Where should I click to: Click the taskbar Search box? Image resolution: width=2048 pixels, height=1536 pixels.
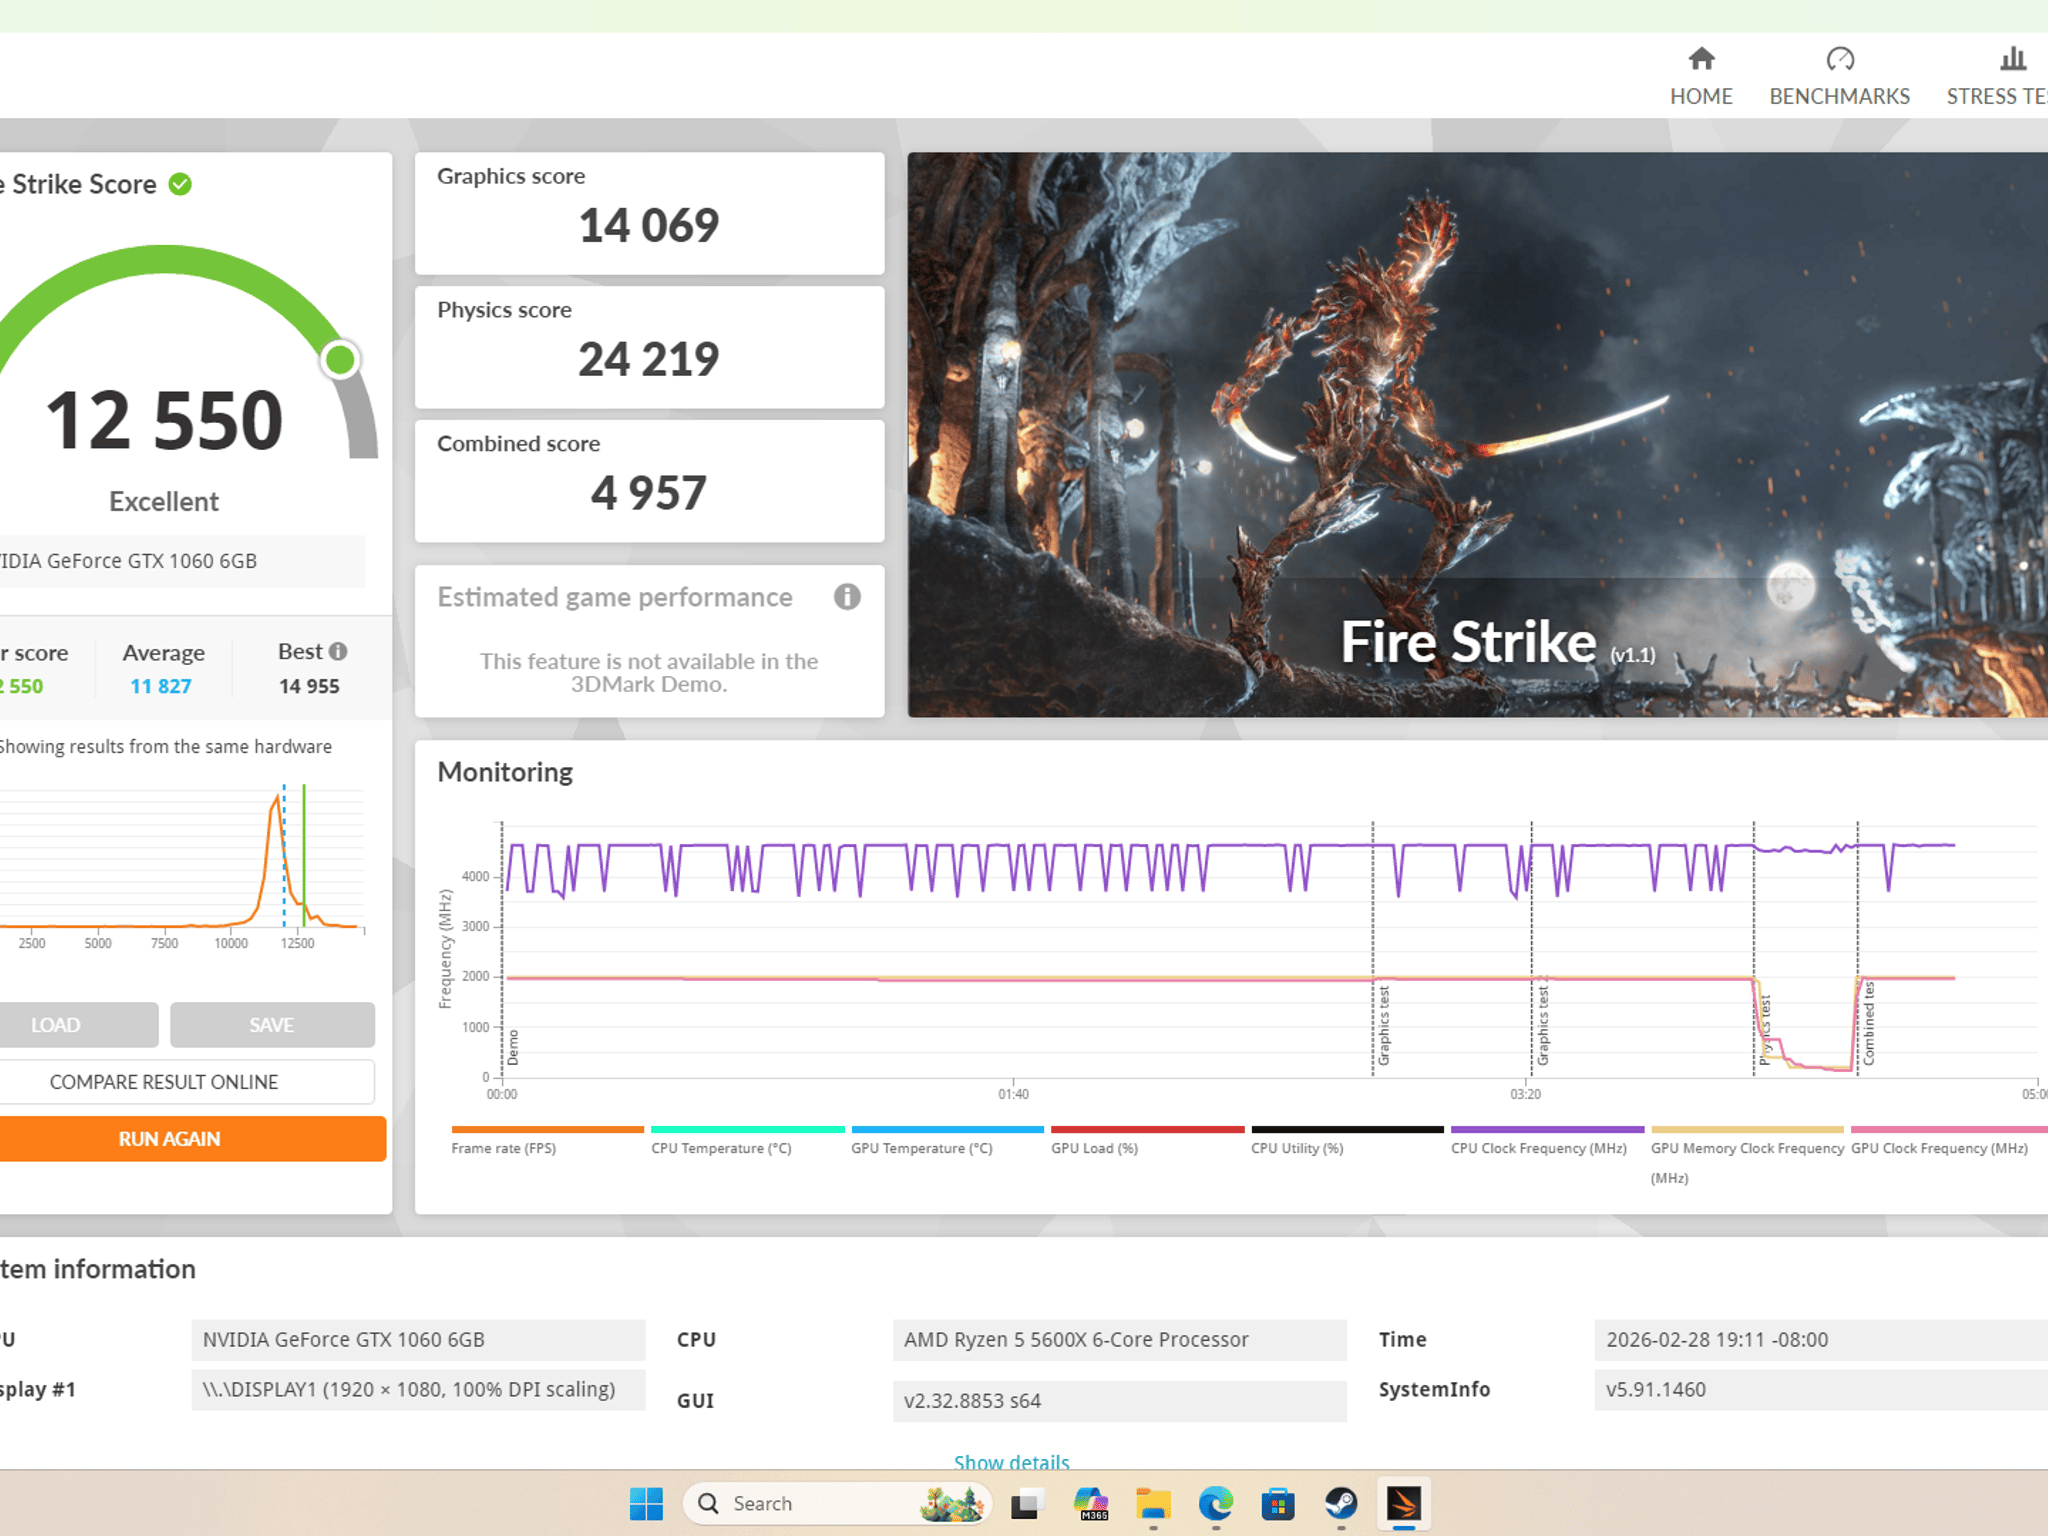[x=837, y=1503]
